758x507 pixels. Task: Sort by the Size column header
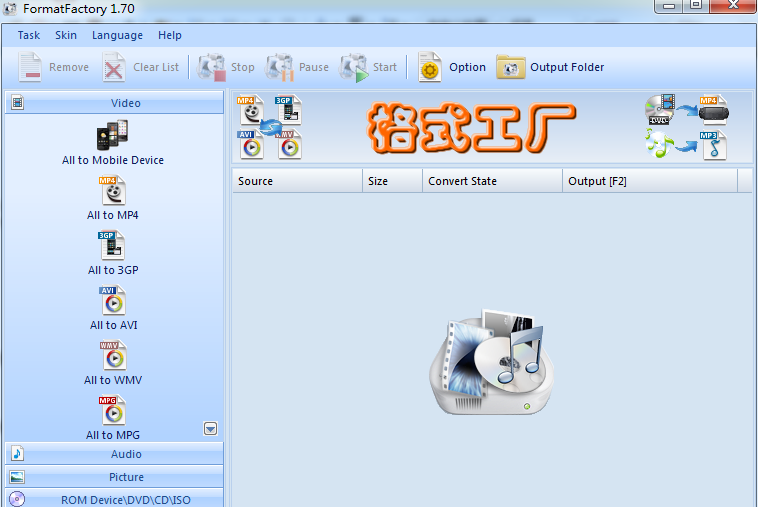(x=393, y=181)
